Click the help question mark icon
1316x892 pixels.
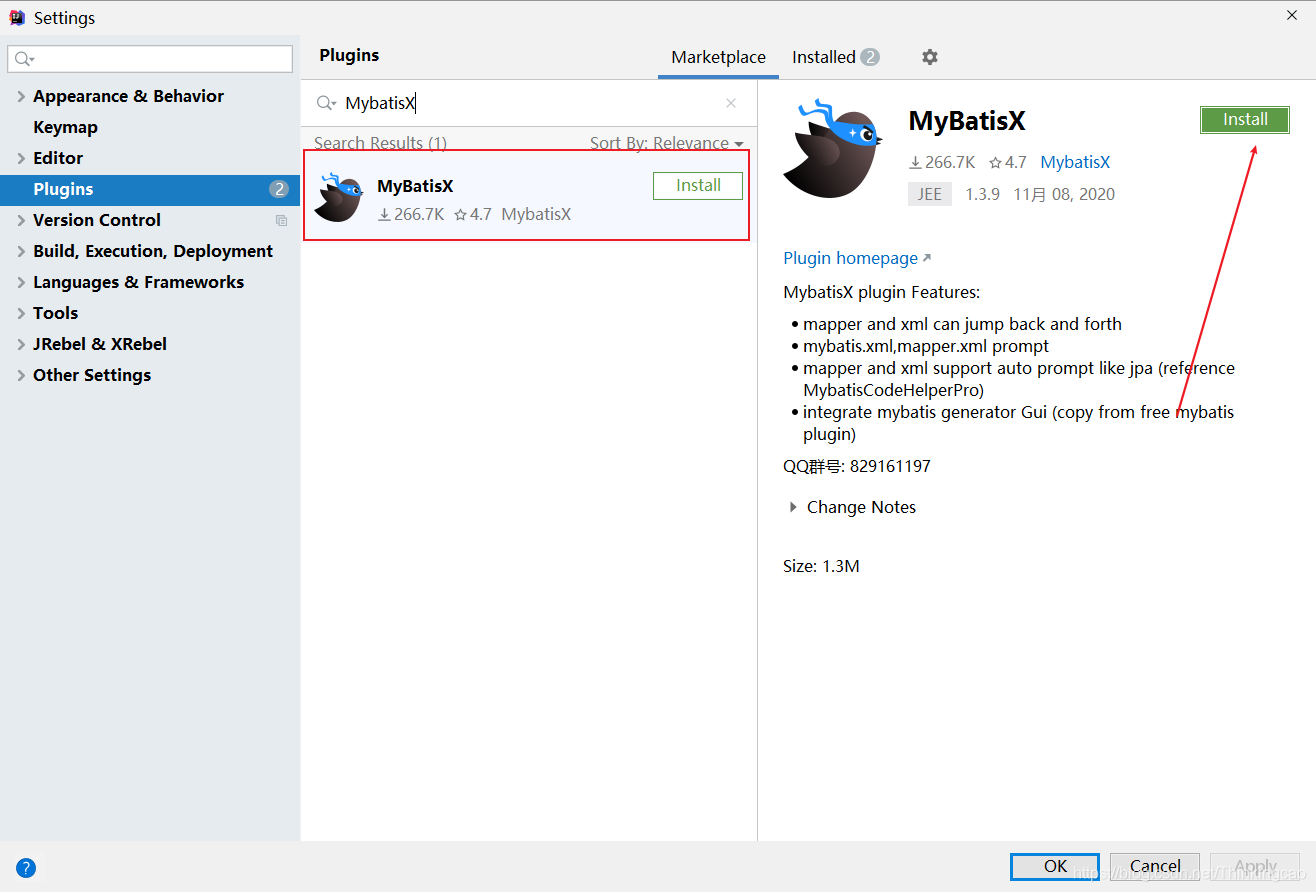[x=26, y=868]
